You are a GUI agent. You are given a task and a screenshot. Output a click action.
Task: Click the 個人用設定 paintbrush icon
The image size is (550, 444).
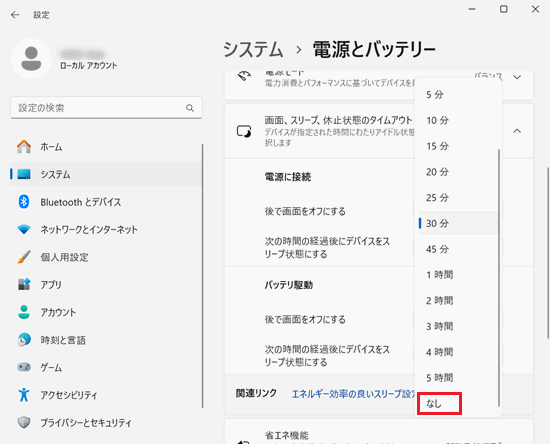coord(24,257)
